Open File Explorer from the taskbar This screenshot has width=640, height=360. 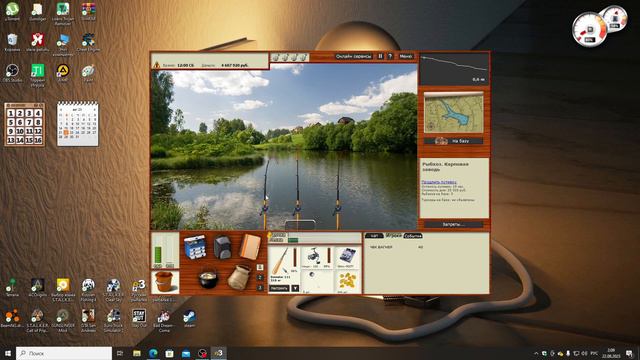(x=137, y=353)
